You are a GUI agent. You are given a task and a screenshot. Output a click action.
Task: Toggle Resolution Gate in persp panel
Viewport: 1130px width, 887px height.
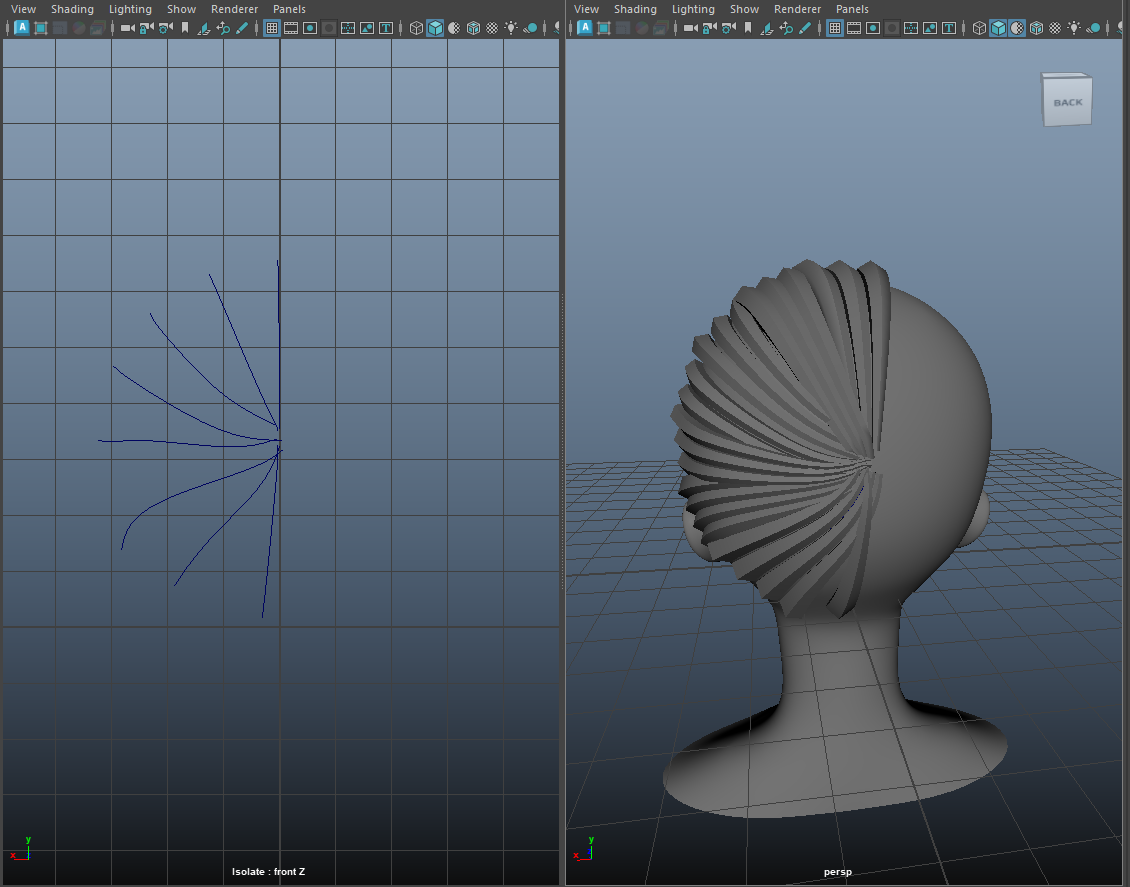(873, 28)
